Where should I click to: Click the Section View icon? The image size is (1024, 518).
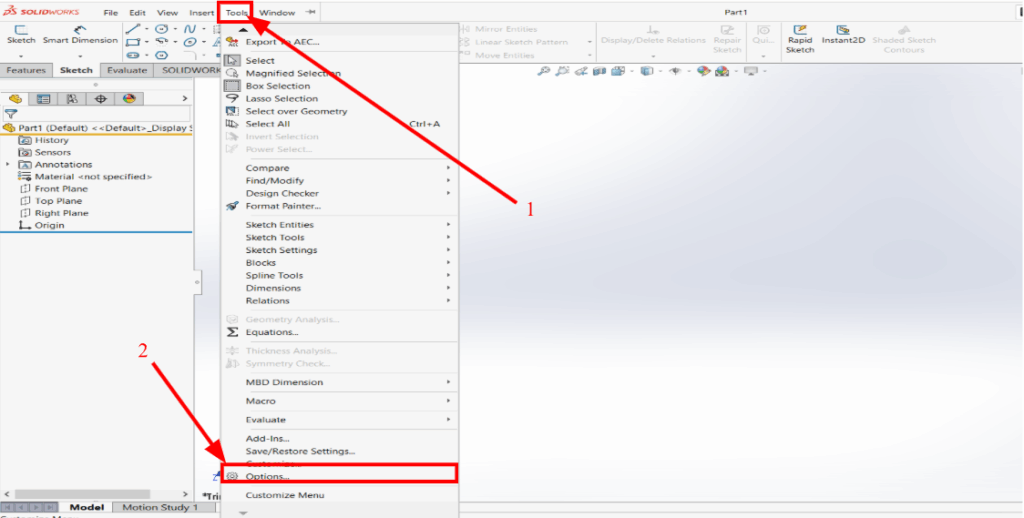click(599, 71)
